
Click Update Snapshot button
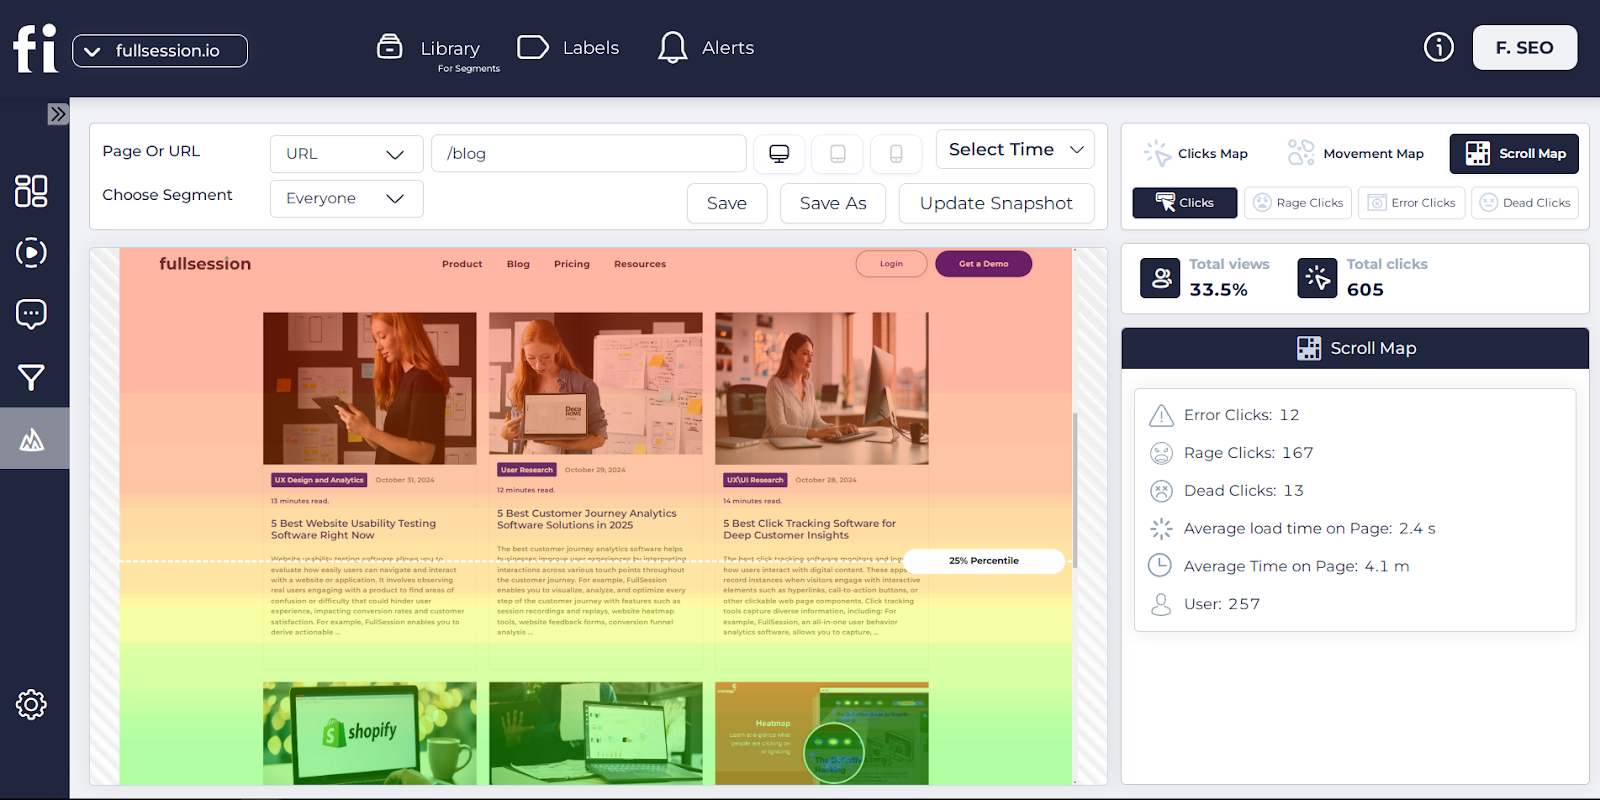coord(996,204)
